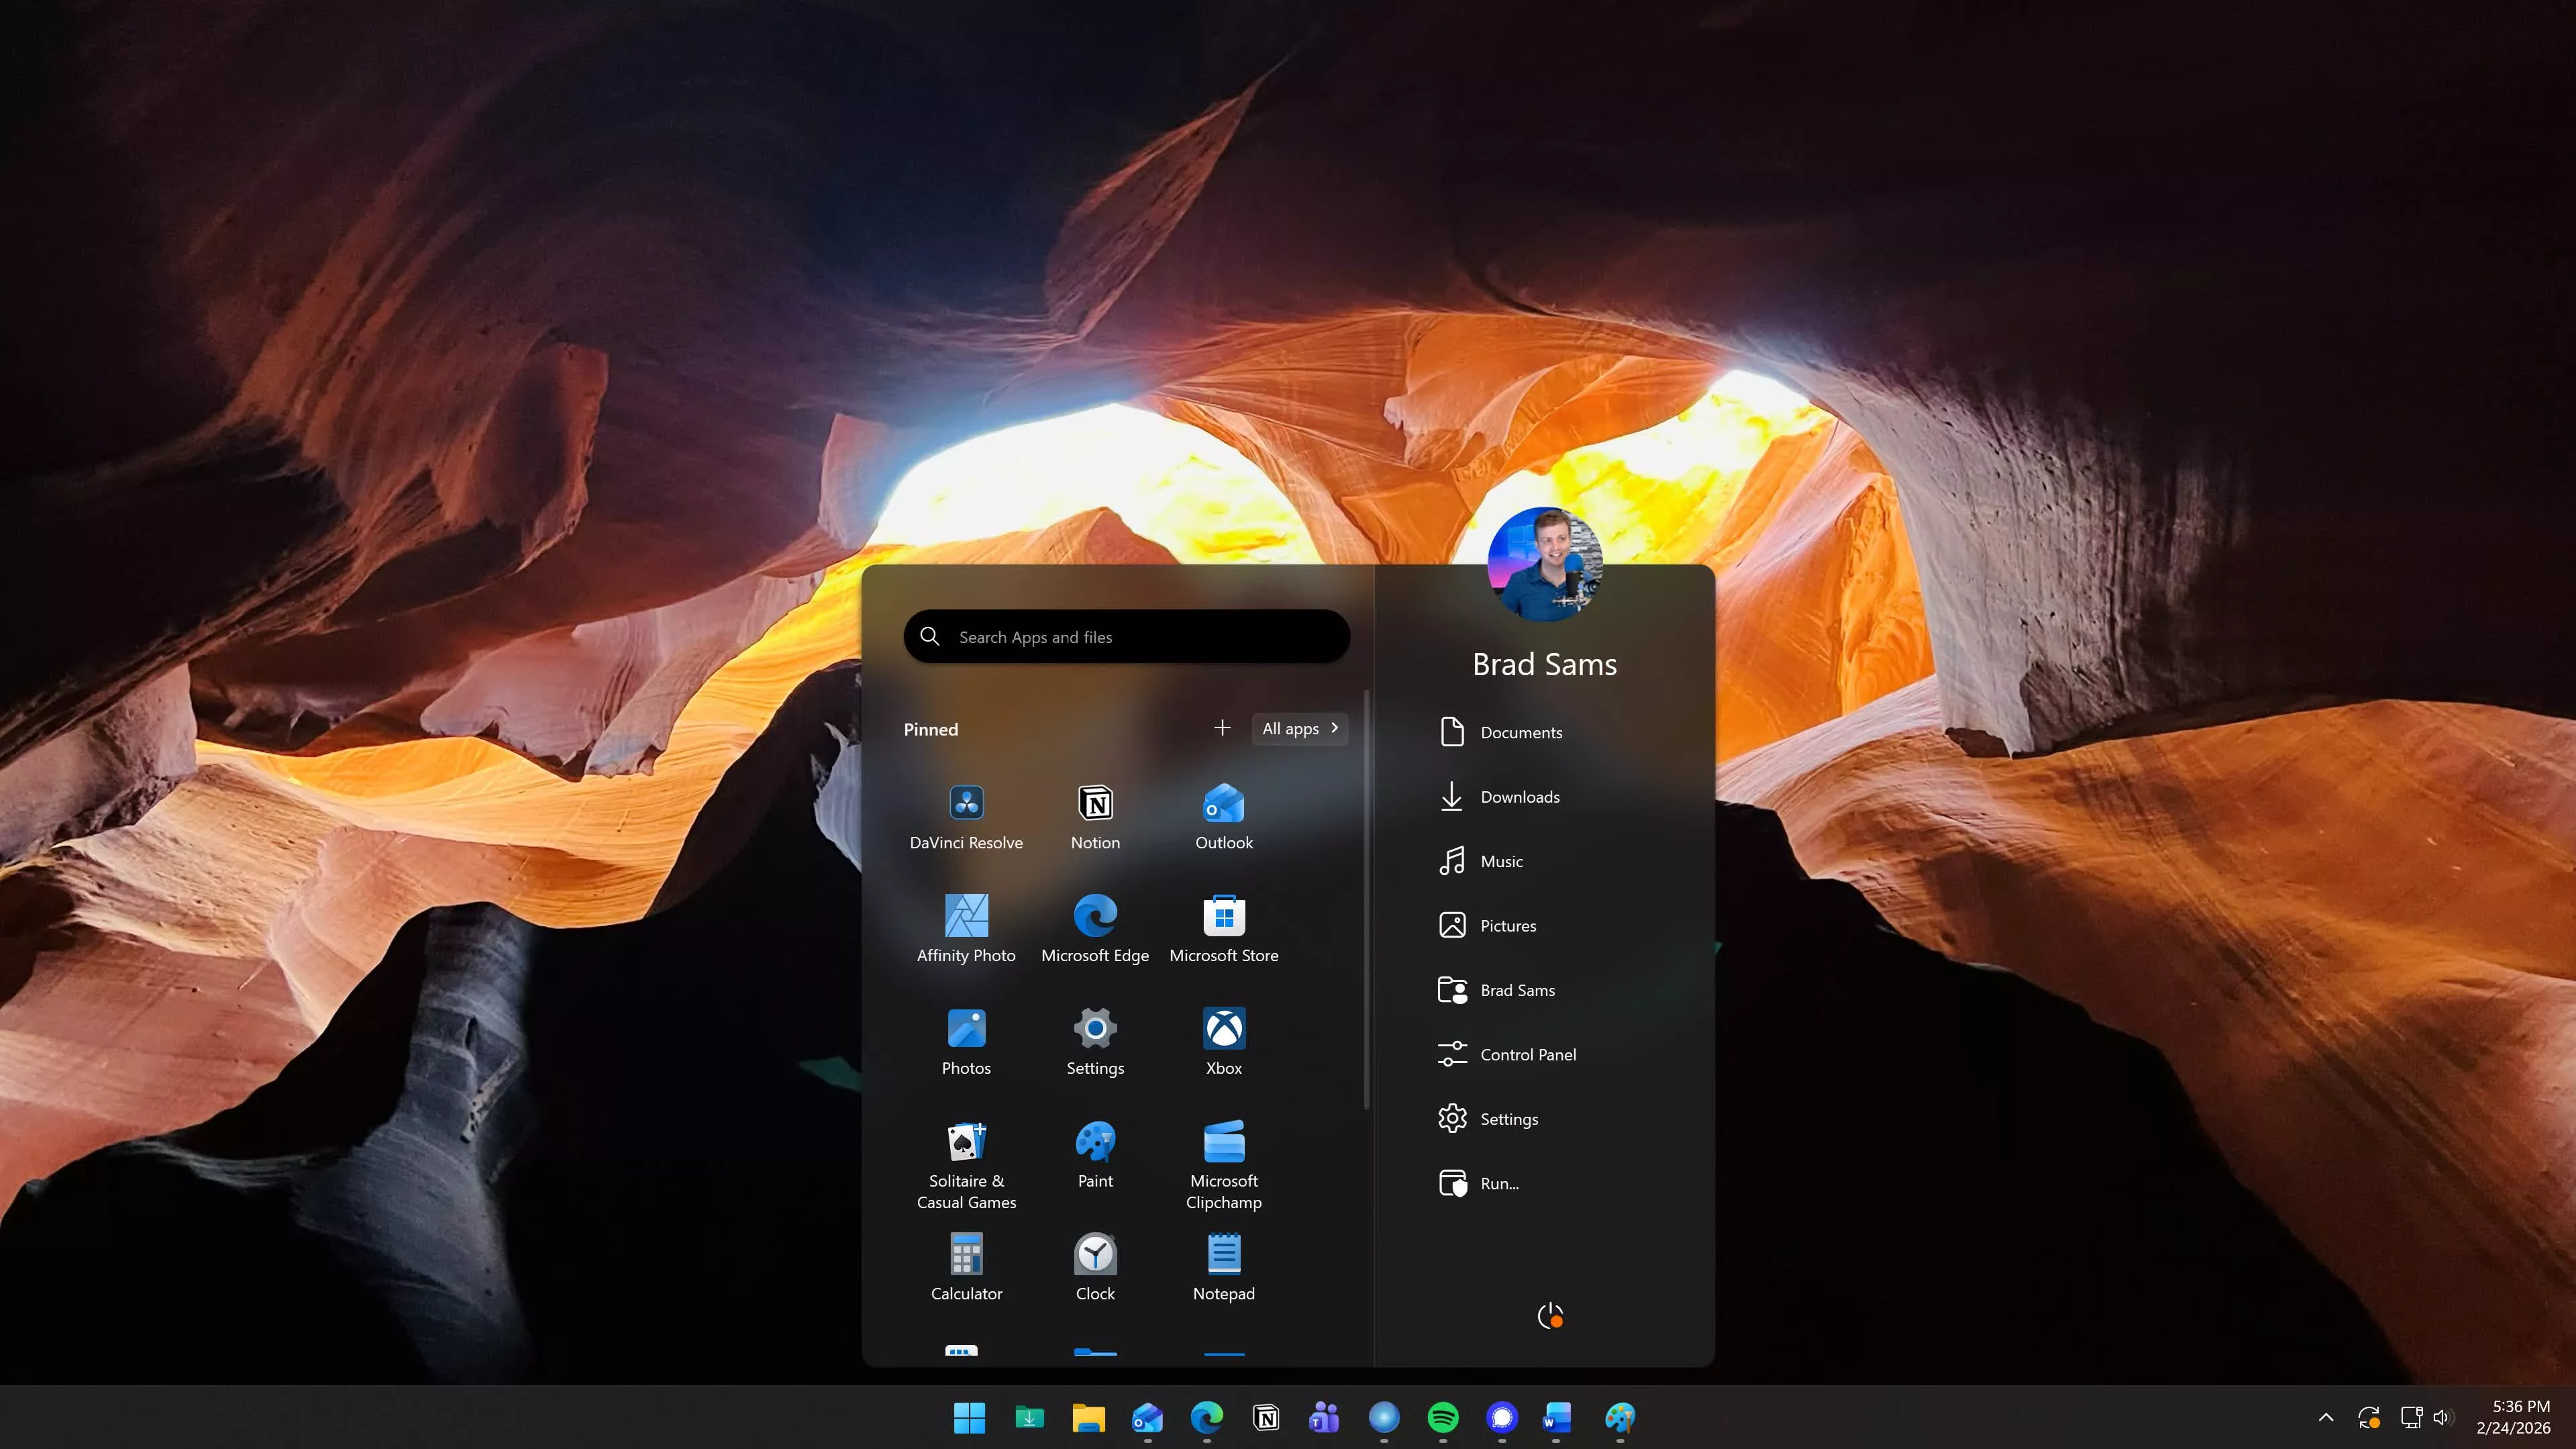Open the volume control in system tray
Image resolution: width=2576 pixels, height=1449 pixels.
coord(2442,1417)
